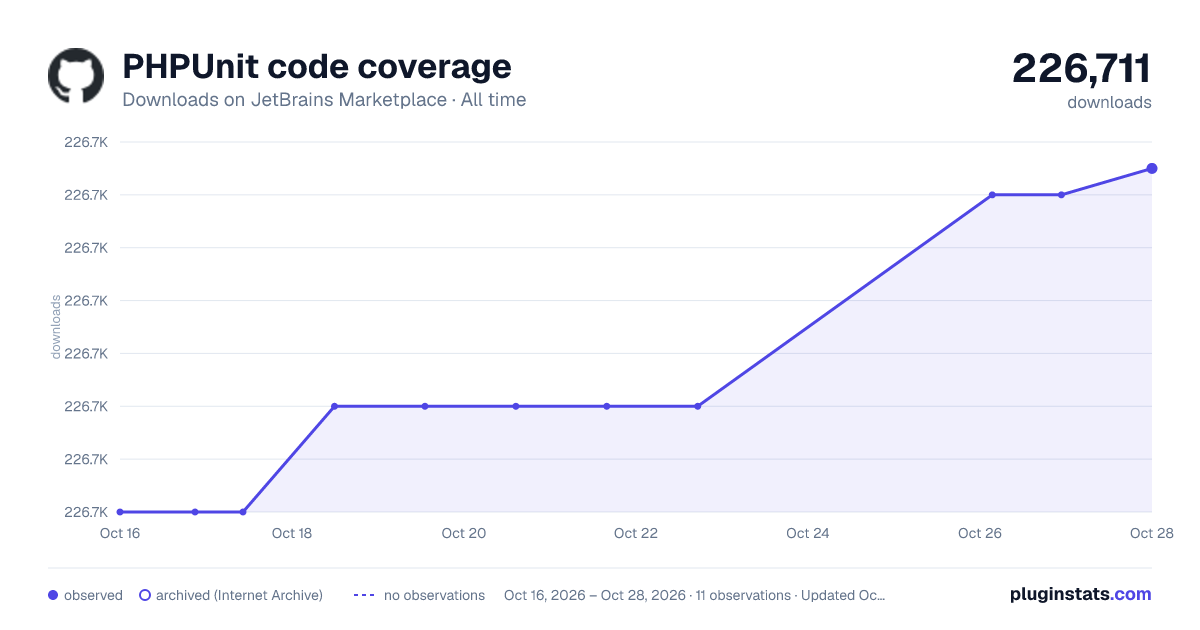Click the Oct 24 axis label
Screen dimensions: 1200x630
pyautogui.click(x=808, y=533)
